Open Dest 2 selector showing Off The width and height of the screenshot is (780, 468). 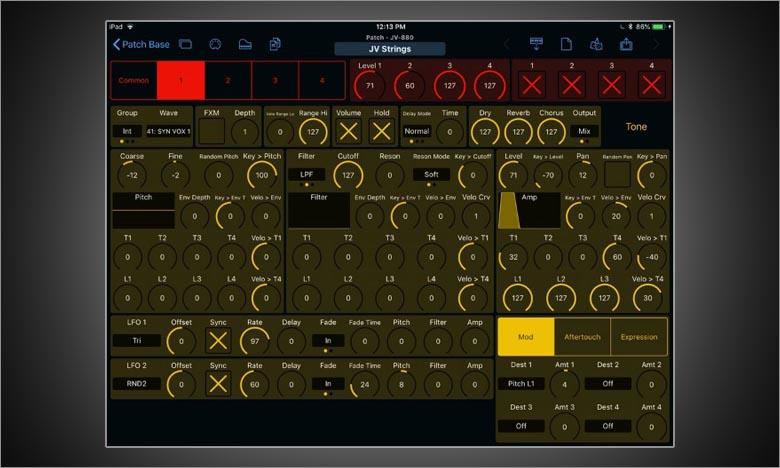[608, 383]
